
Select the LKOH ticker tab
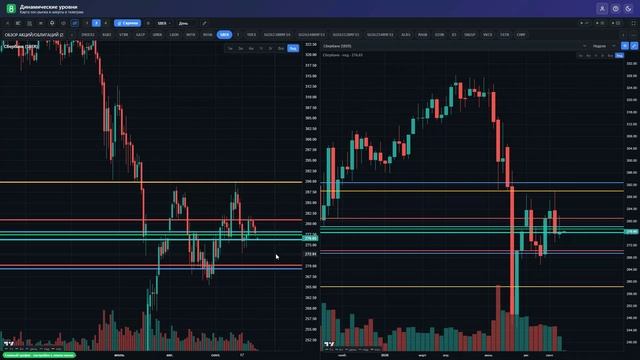tap(174, 35)
